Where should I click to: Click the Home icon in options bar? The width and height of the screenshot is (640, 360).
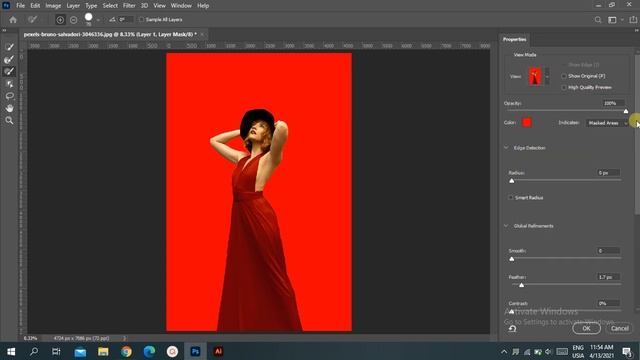pos(13,20)
